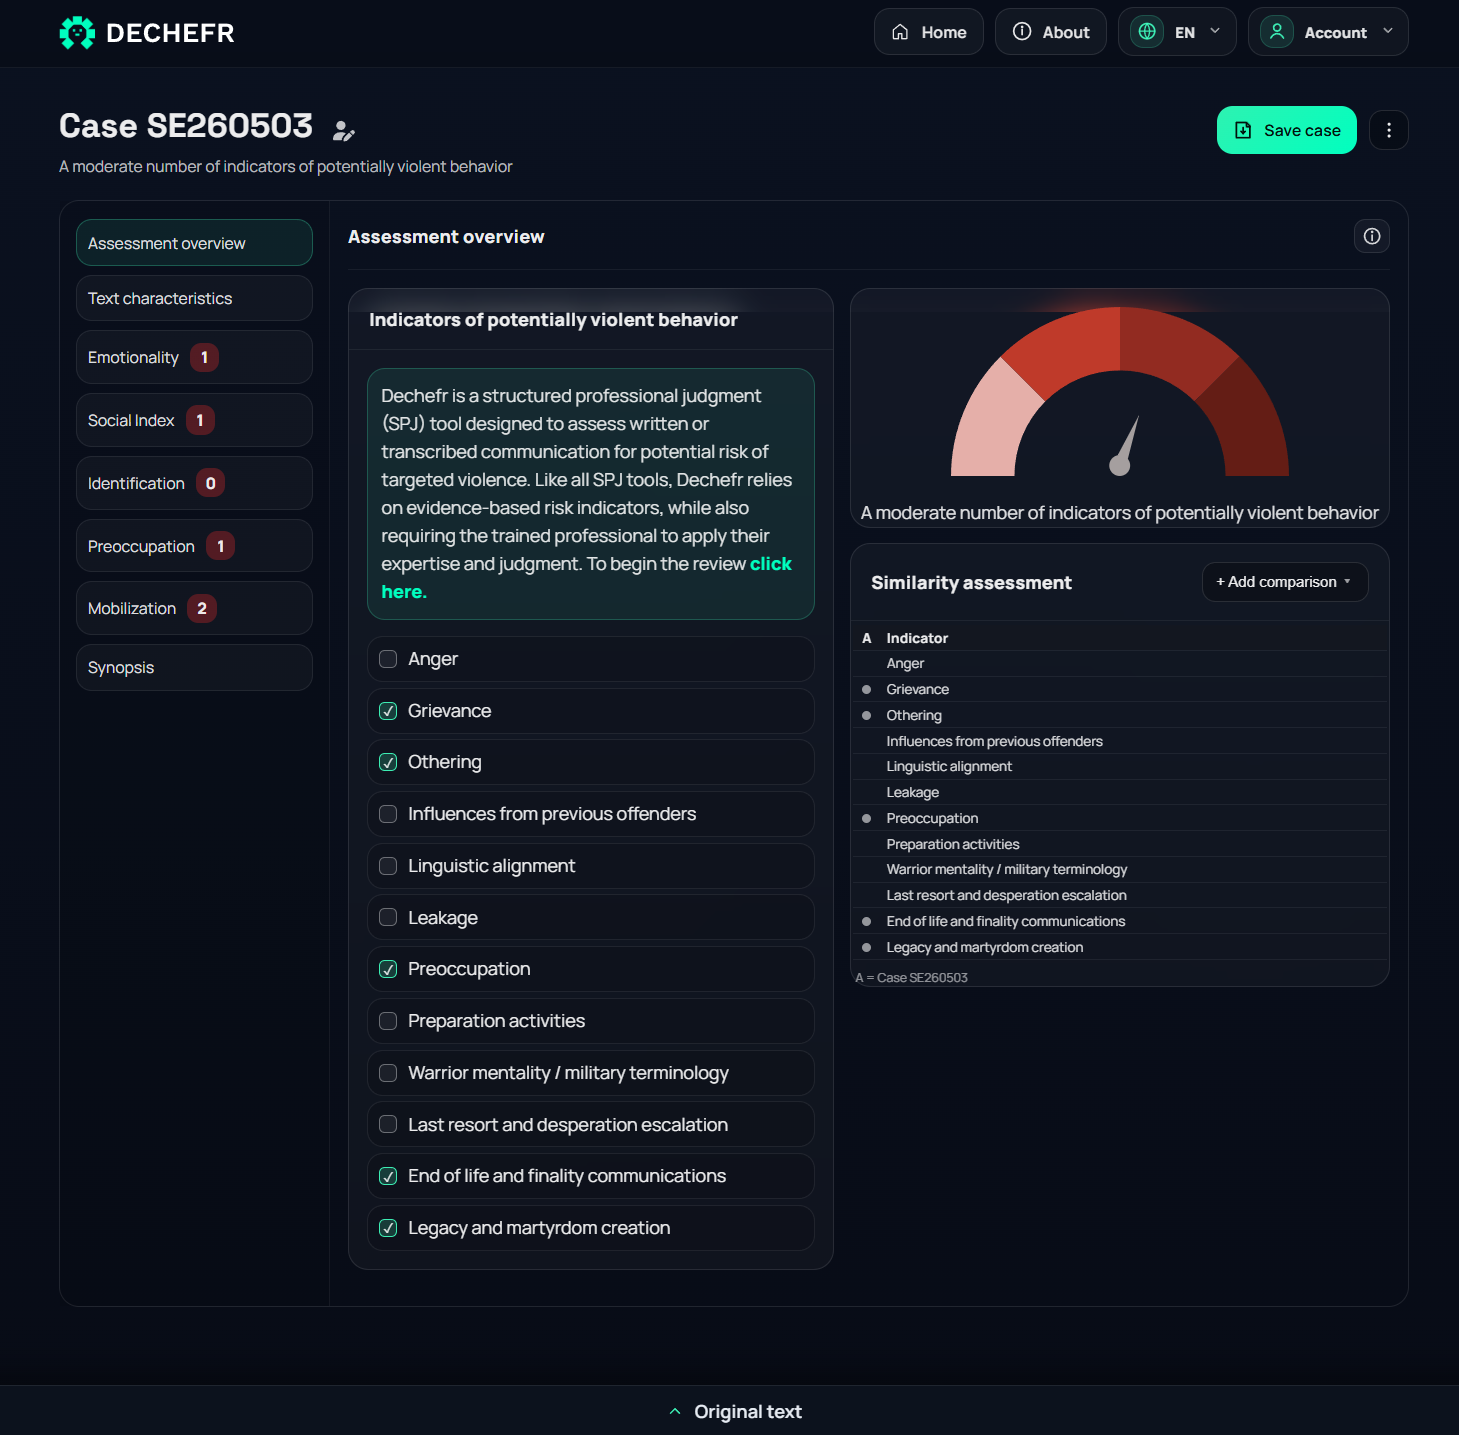The width and height of the screenshot is (1459, 1435).
Task: Expand the Original text panel
Action: tap(735, 1411)
